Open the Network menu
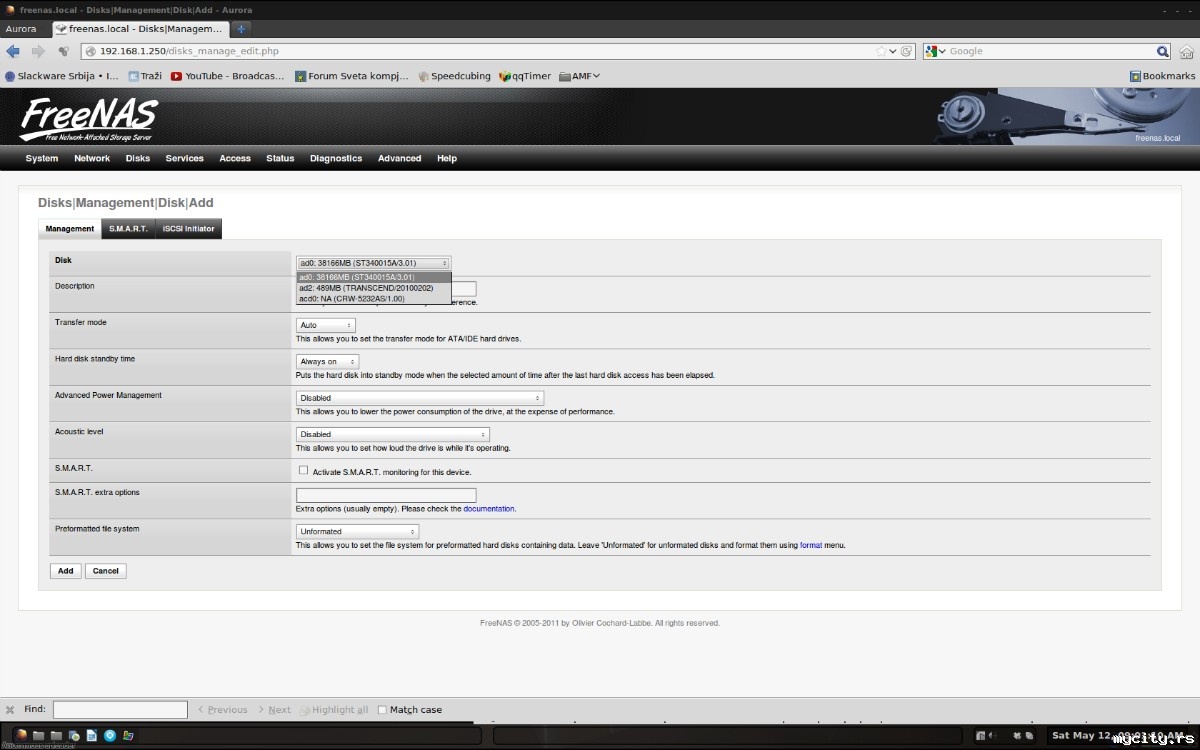1200x750 pixels. [92, 158]
